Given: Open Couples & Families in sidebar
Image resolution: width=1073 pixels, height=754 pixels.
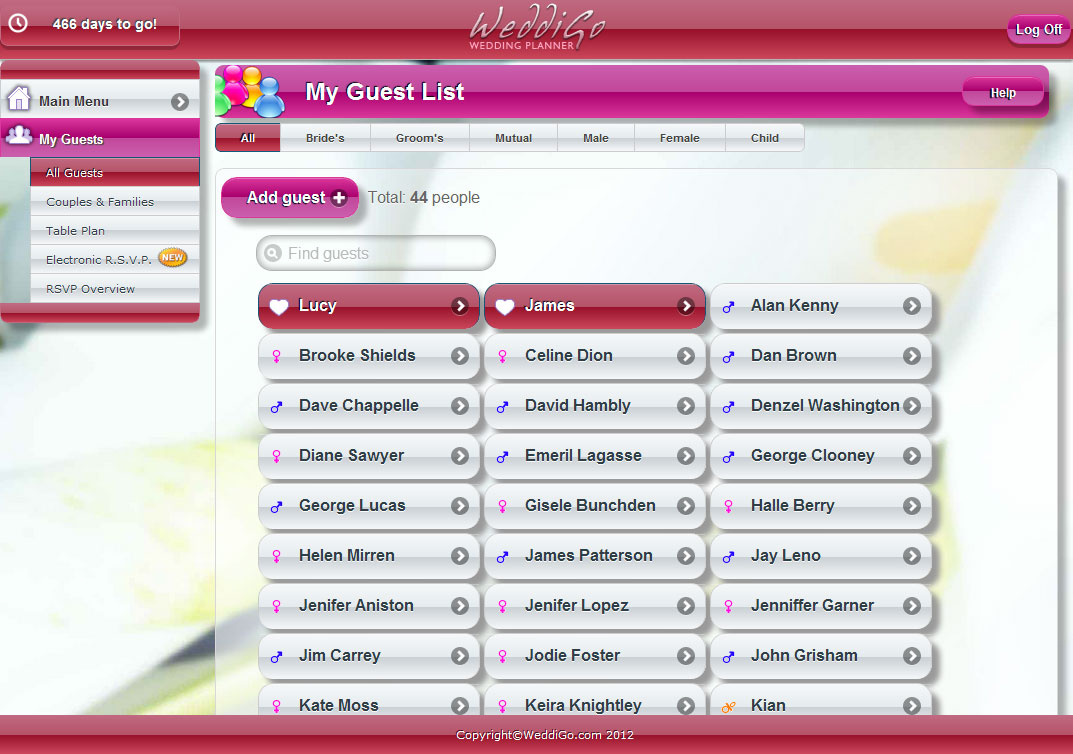Looking at the screenshot, I should click(x=100, y=202).
